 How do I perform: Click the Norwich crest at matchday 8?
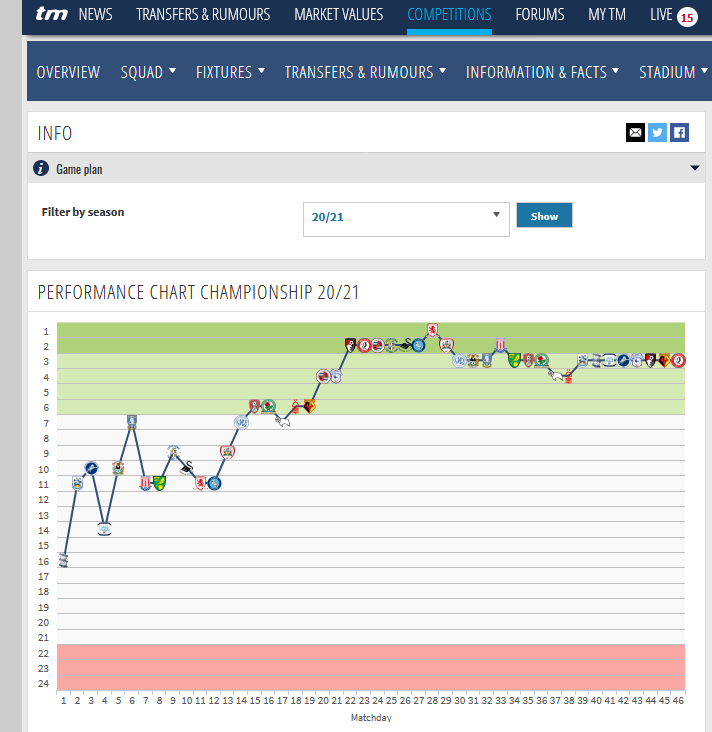(160, 483)
